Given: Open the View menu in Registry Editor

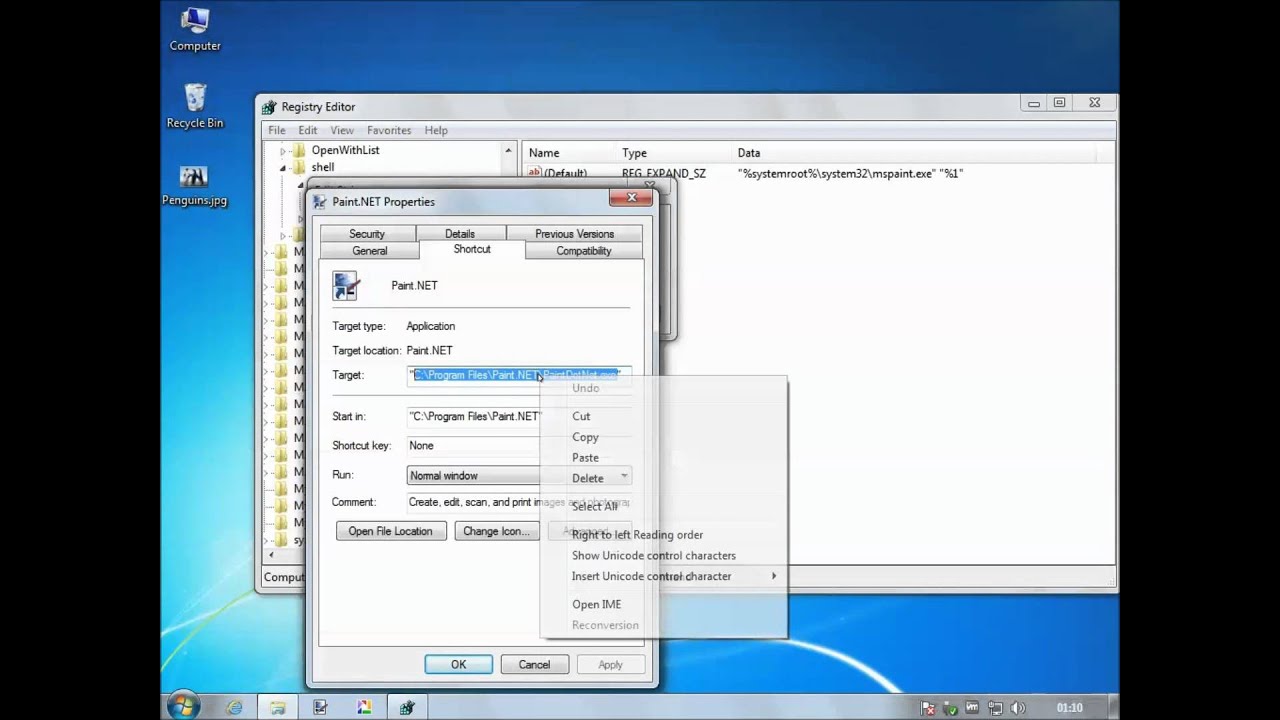Looking at the screenshot, I should click(x=342, y=130).
